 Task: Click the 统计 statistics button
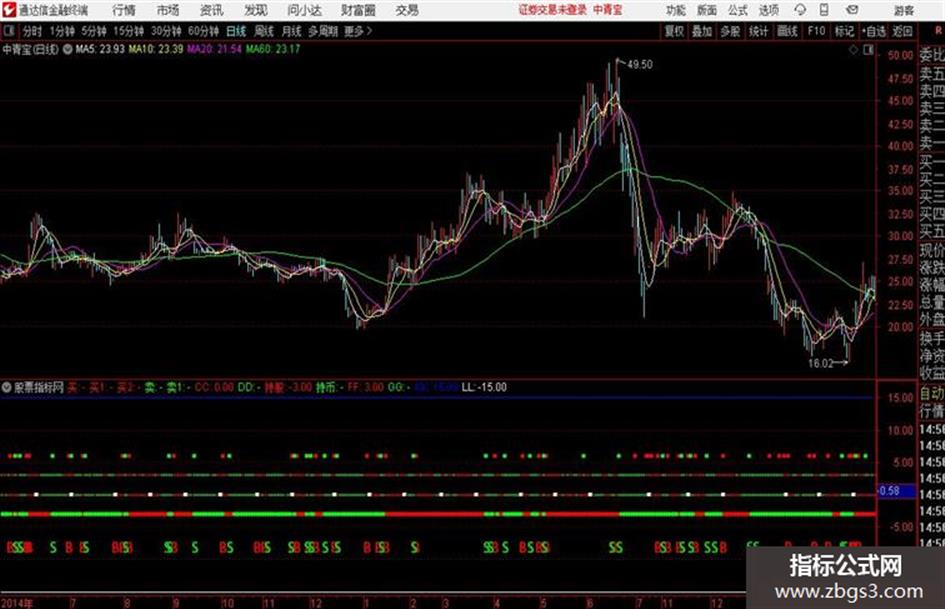tap(758, 31)
